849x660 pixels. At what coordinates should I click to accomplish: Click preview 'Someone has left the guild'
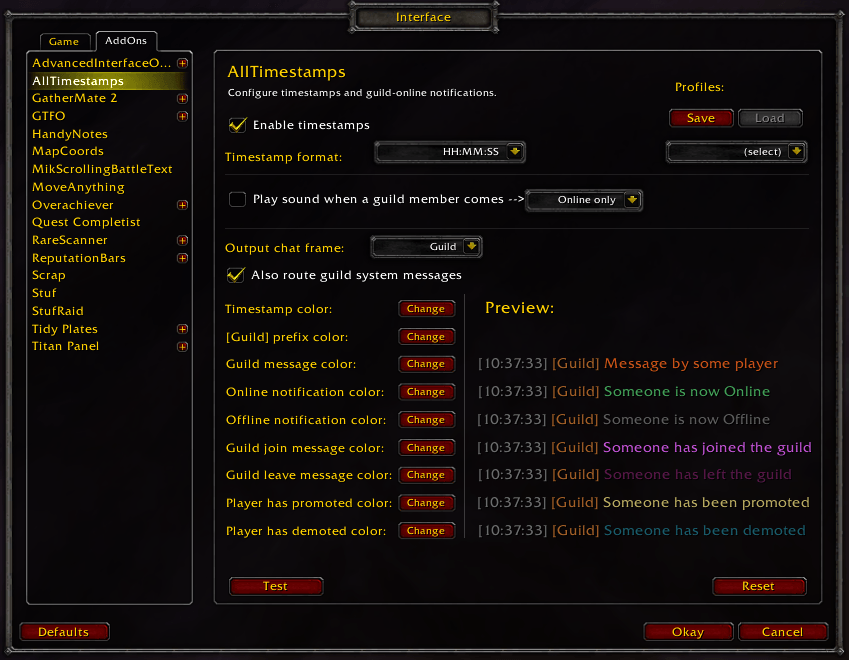point(697,474)
